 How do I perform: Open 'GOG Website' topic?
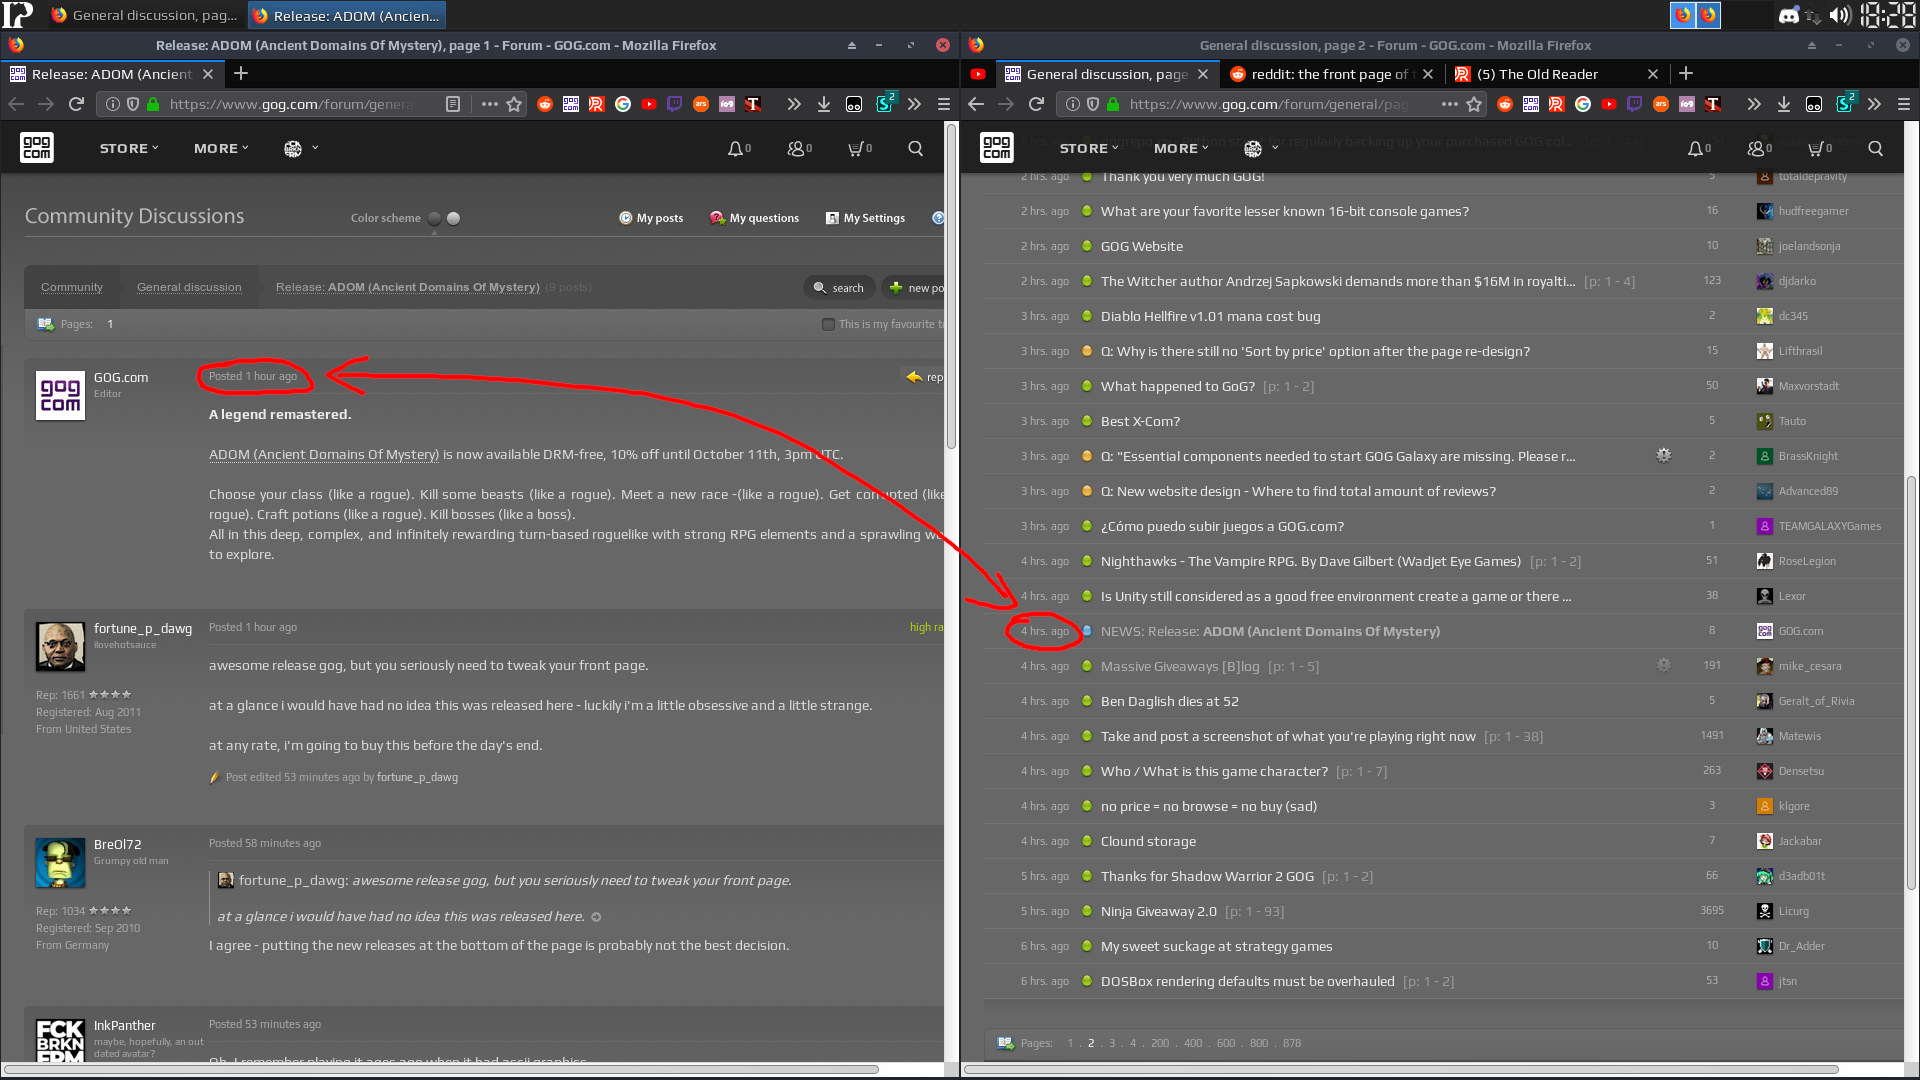click(1141, 246)
